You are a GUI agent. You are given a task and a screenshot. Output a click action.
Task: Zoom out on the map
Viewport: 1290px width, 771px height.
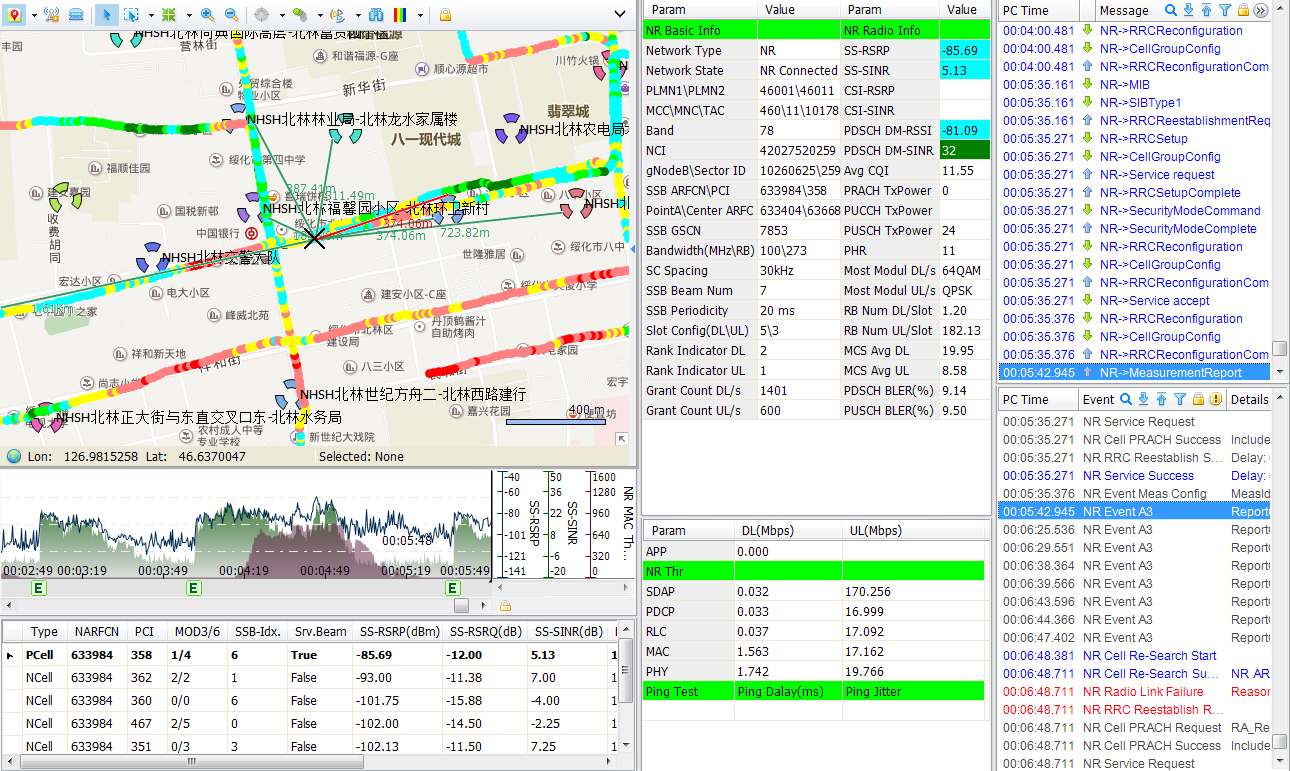231,15
